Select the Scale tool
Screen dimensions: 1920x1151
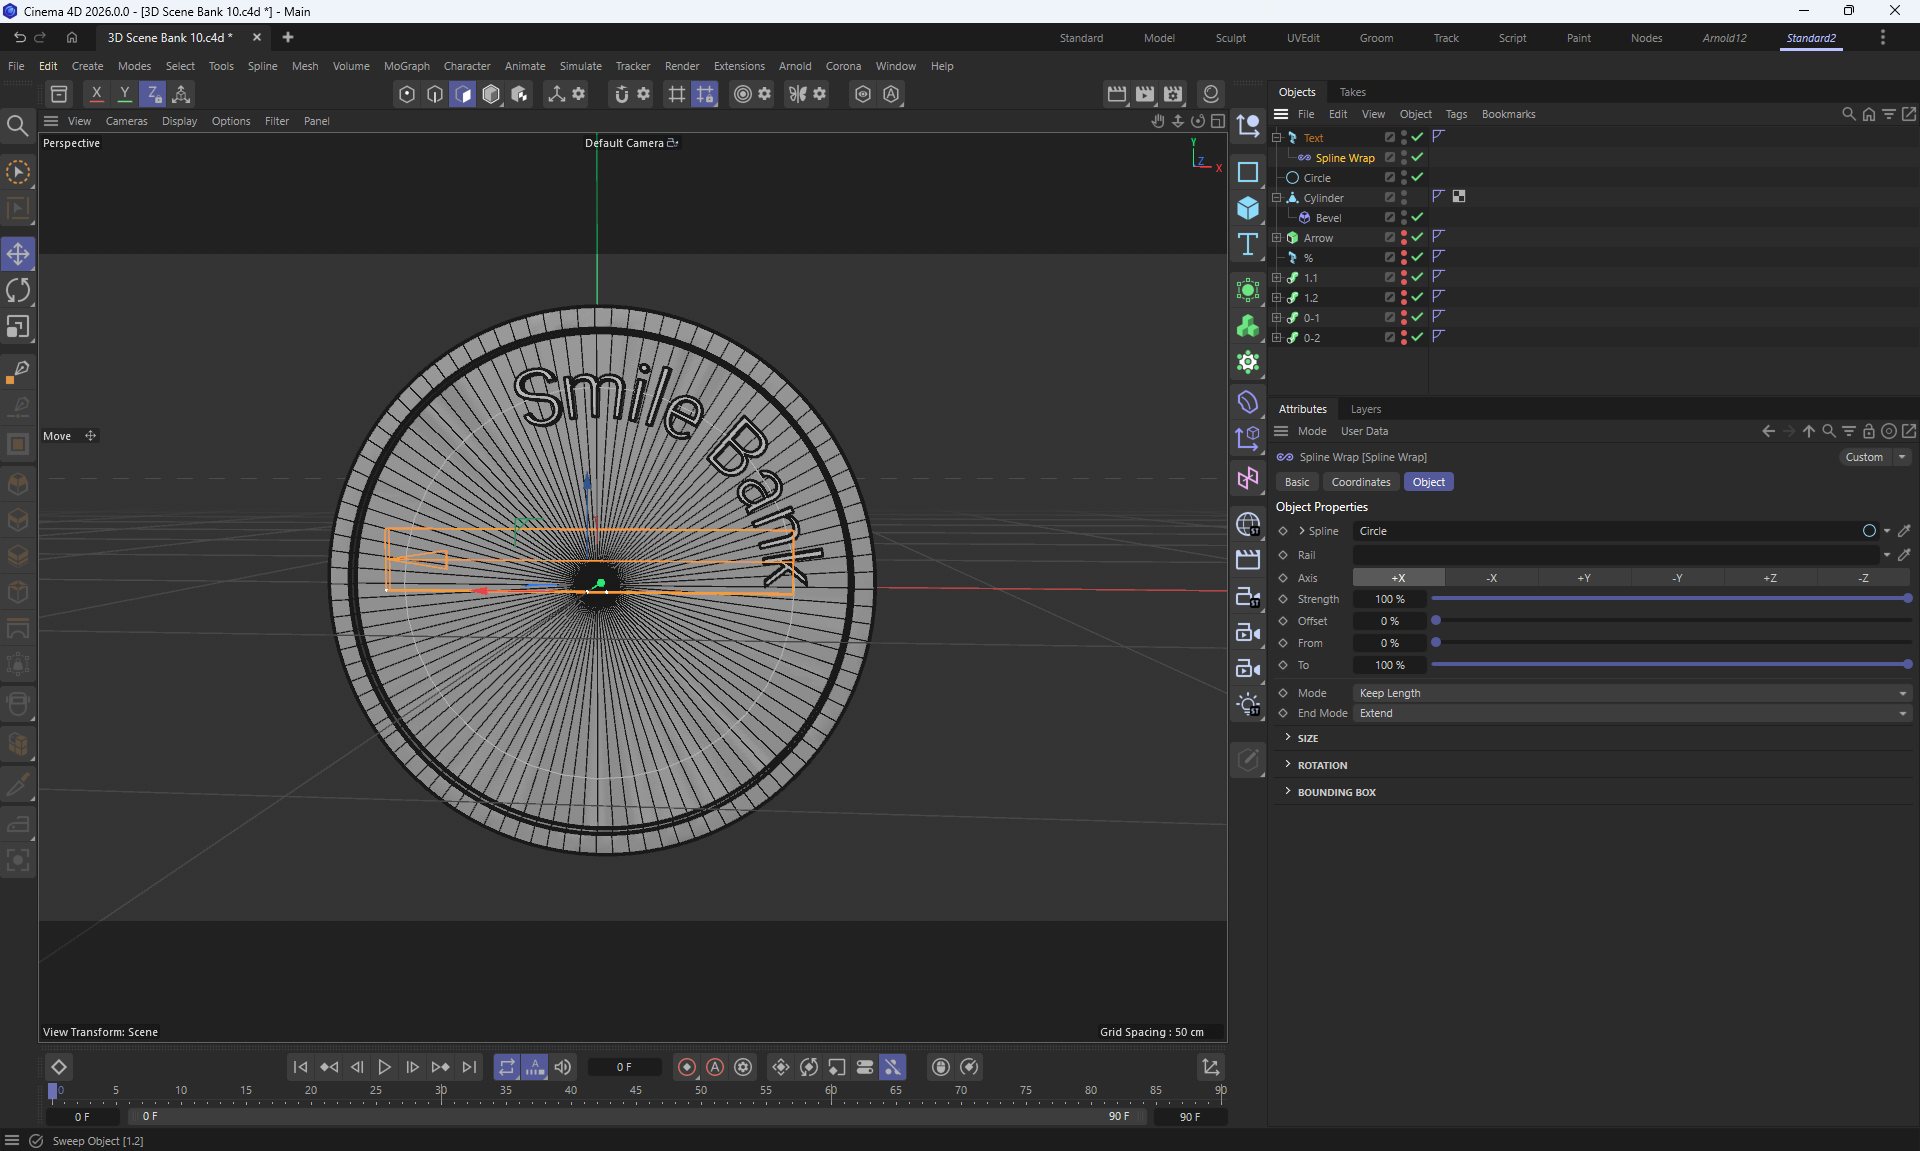tap(18, 327)
